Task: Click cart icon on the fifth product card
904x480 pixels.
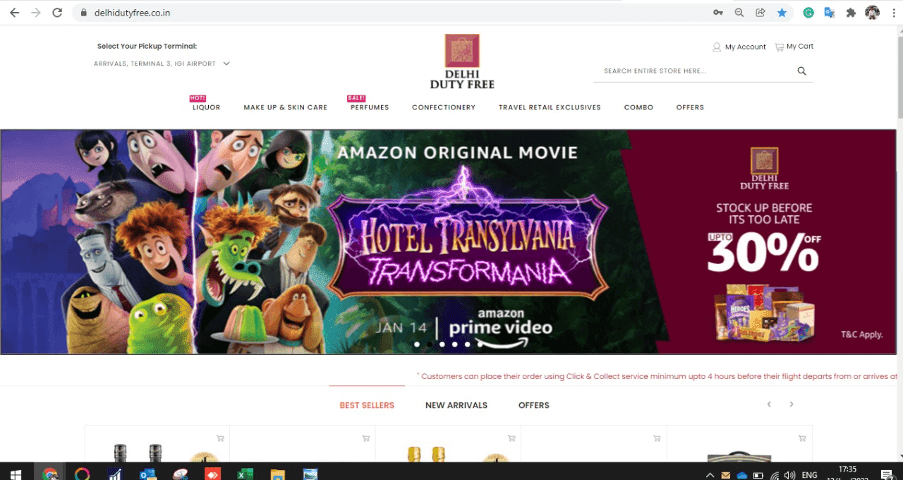Action: [801, 438]
